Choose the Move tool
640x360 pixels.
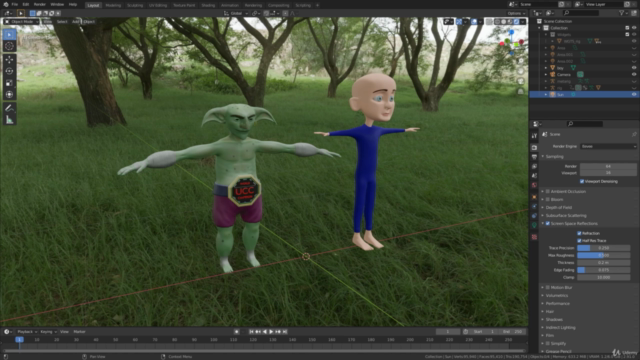[9, 60]
